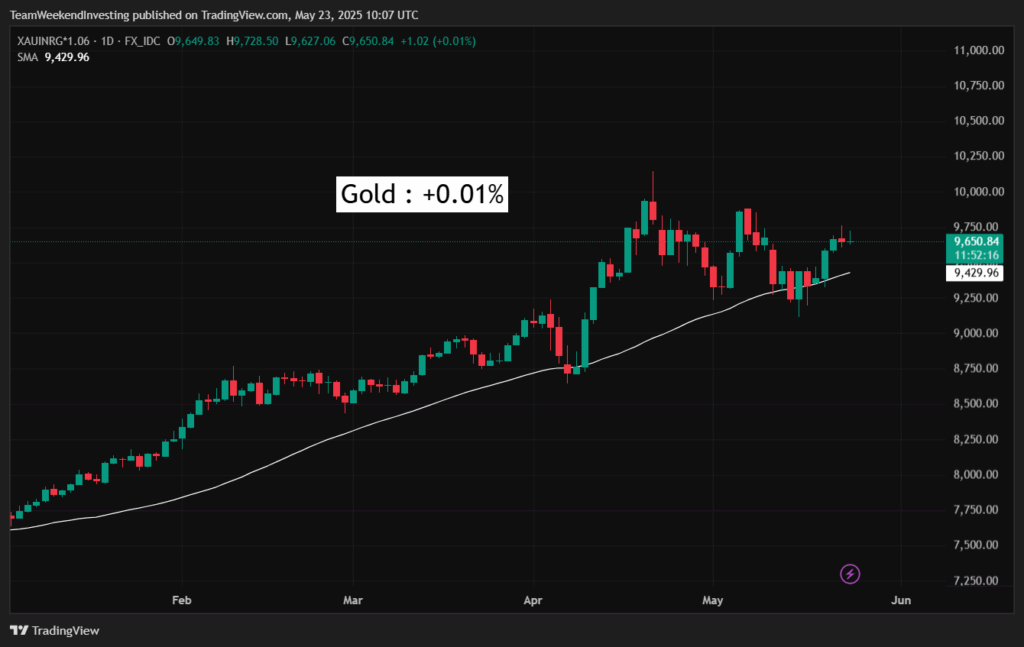Click the SMA legend value 9,429.96

coord(67,57)
